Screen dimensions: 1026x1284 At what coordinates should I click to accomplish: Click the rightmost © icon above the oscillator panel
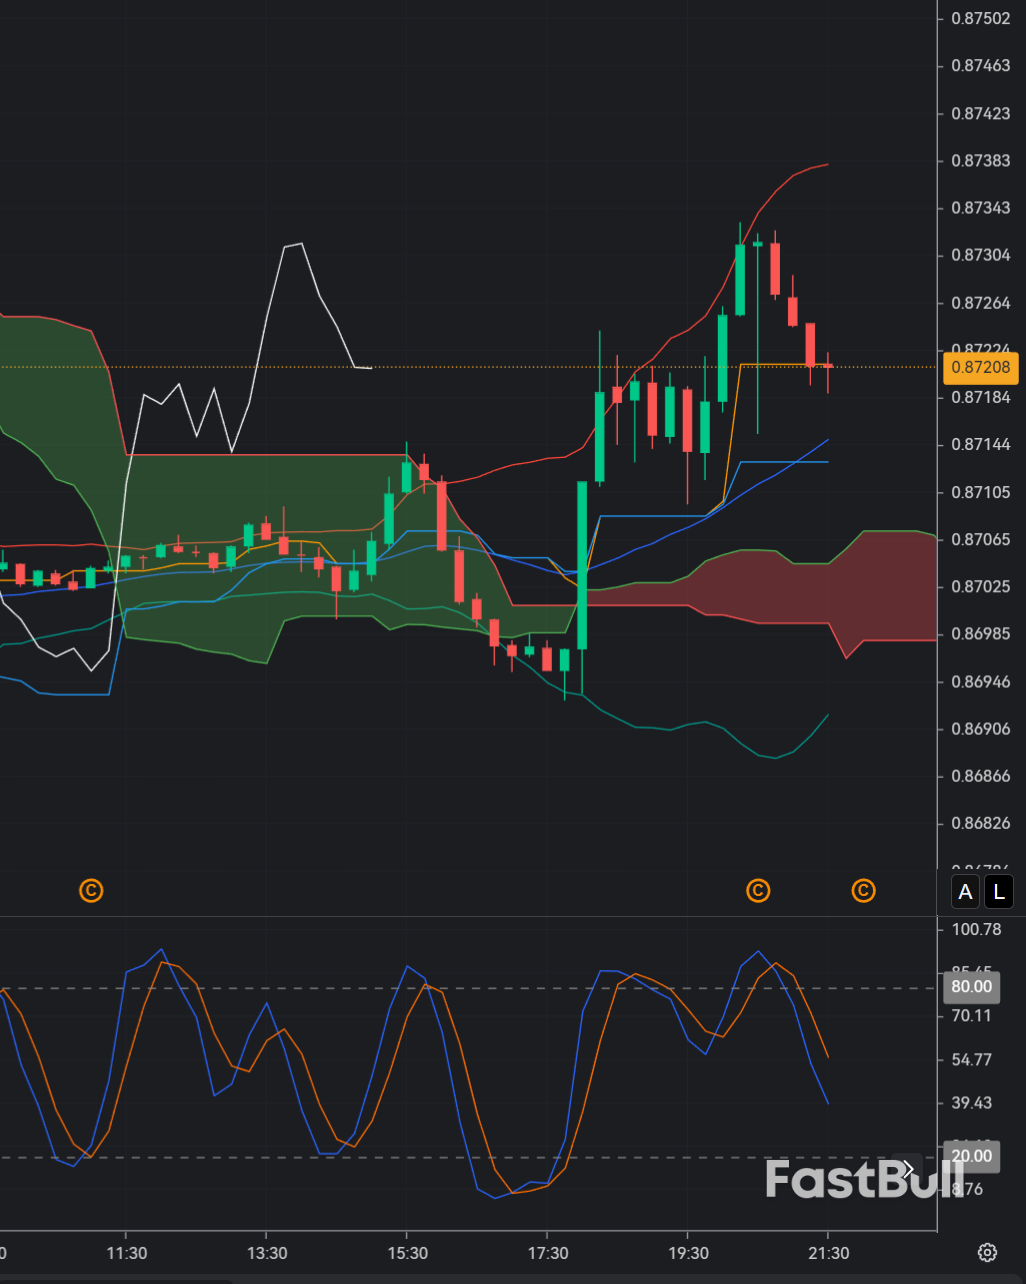pyautogui.click(x=862, y=890)
